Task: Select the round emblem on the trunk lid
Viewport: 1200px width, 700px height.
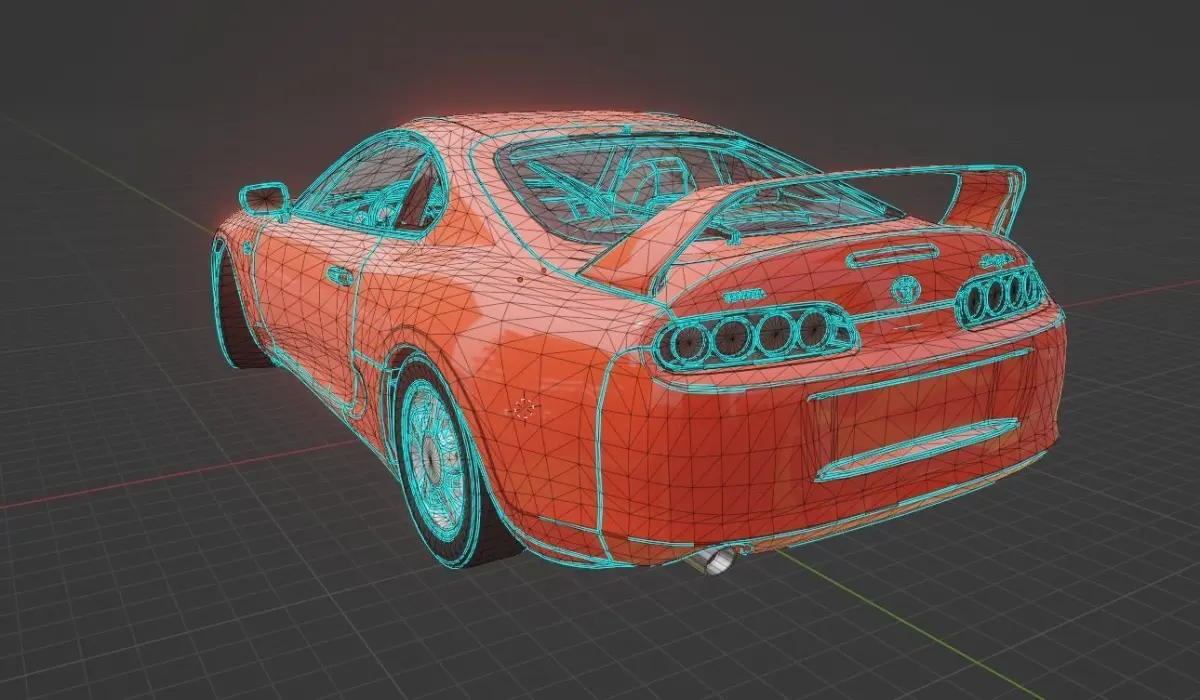Action: click(906, 289)
